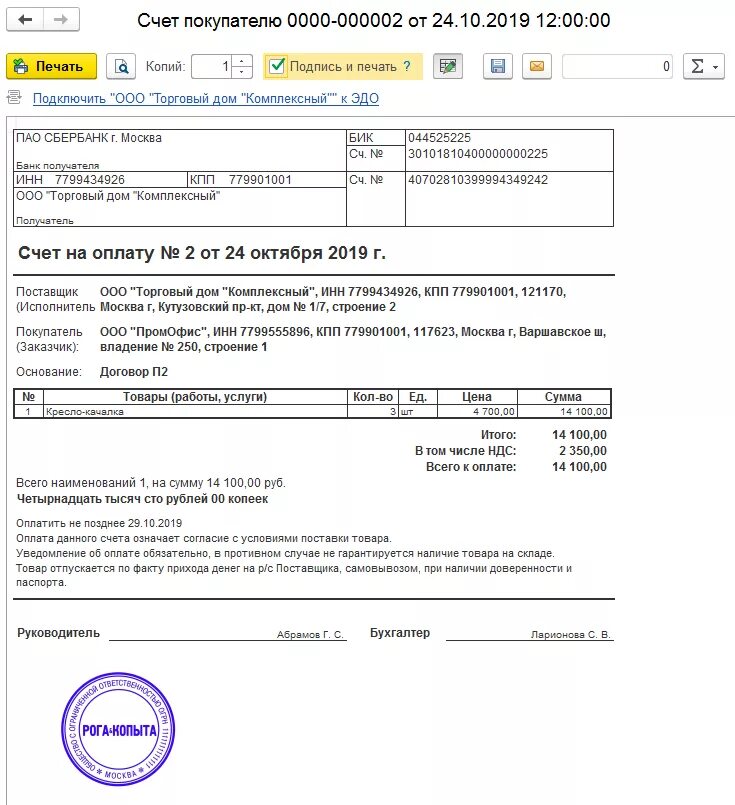Click the Сумма column header
Image resolution: width=735 pixels, height=805 pixels.
564,397
